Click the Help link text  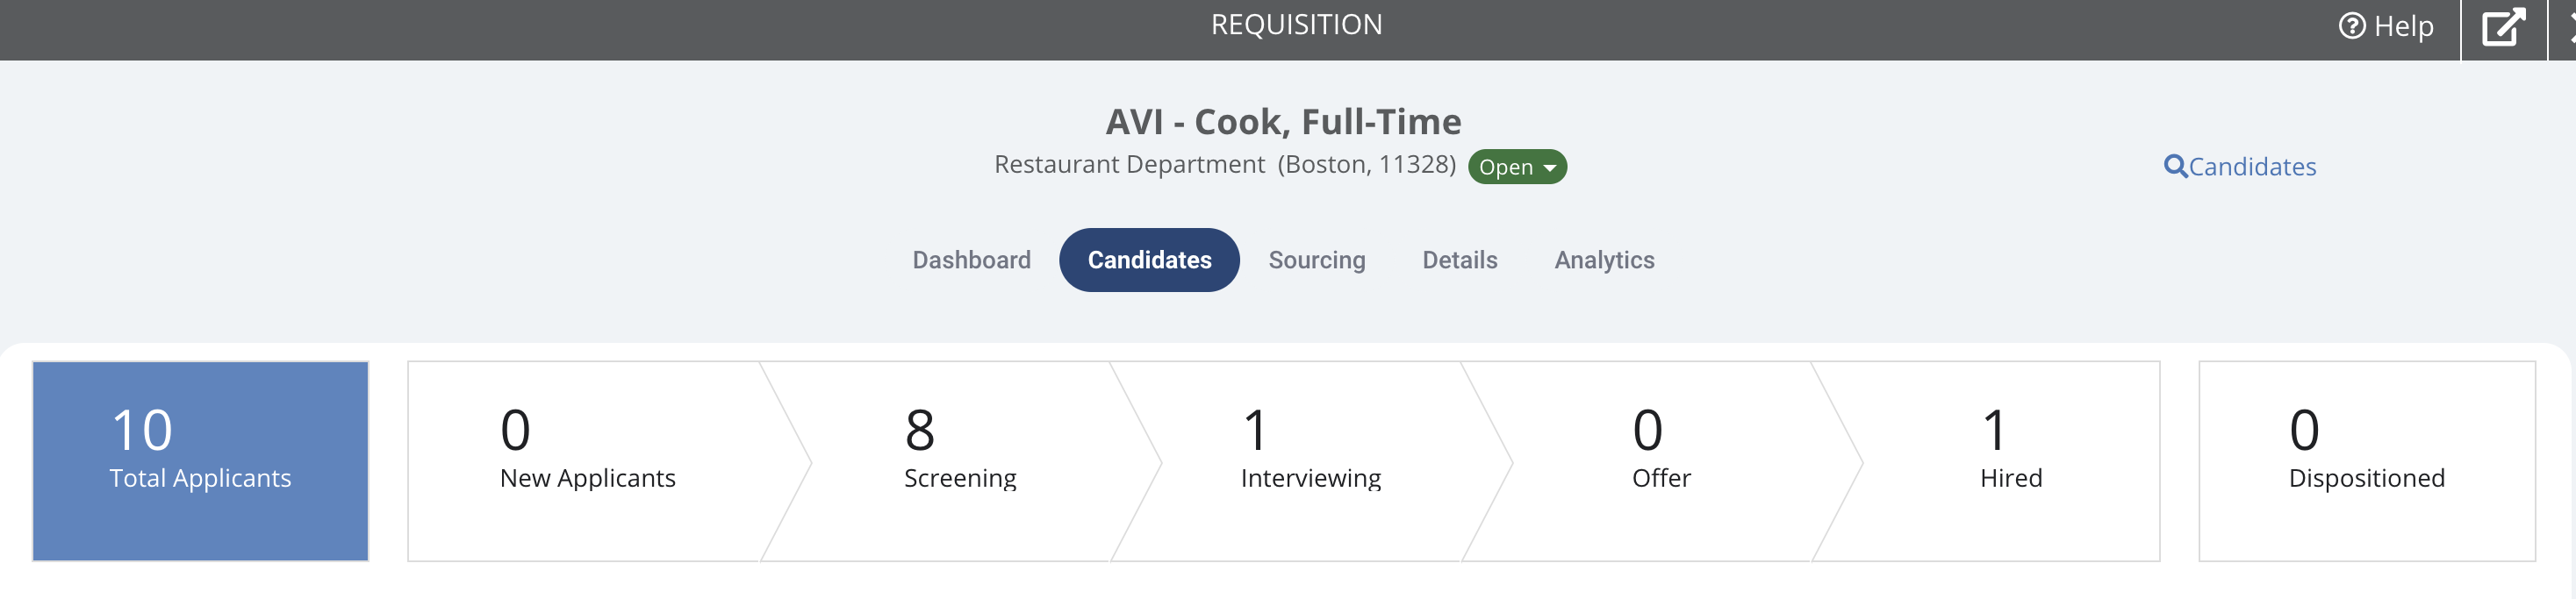click(x=2403, y=26)
